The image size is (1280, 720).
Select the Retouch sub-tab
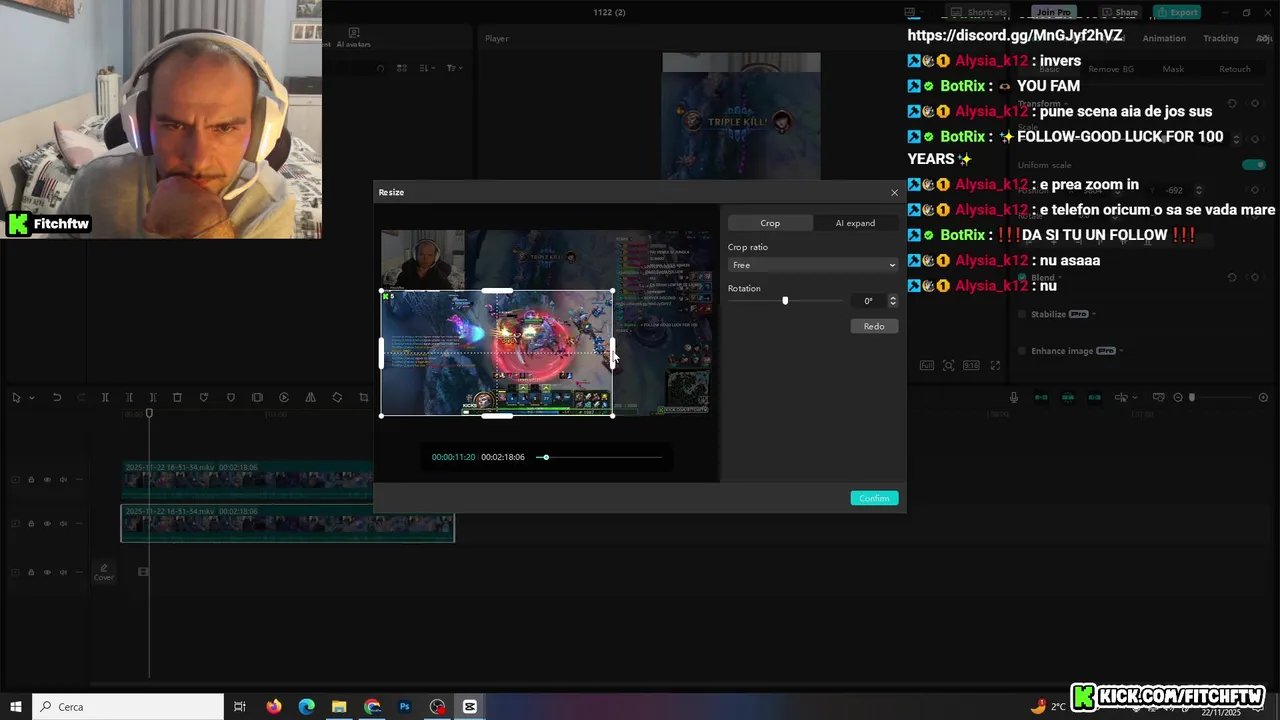click(x=1234, y=69)
